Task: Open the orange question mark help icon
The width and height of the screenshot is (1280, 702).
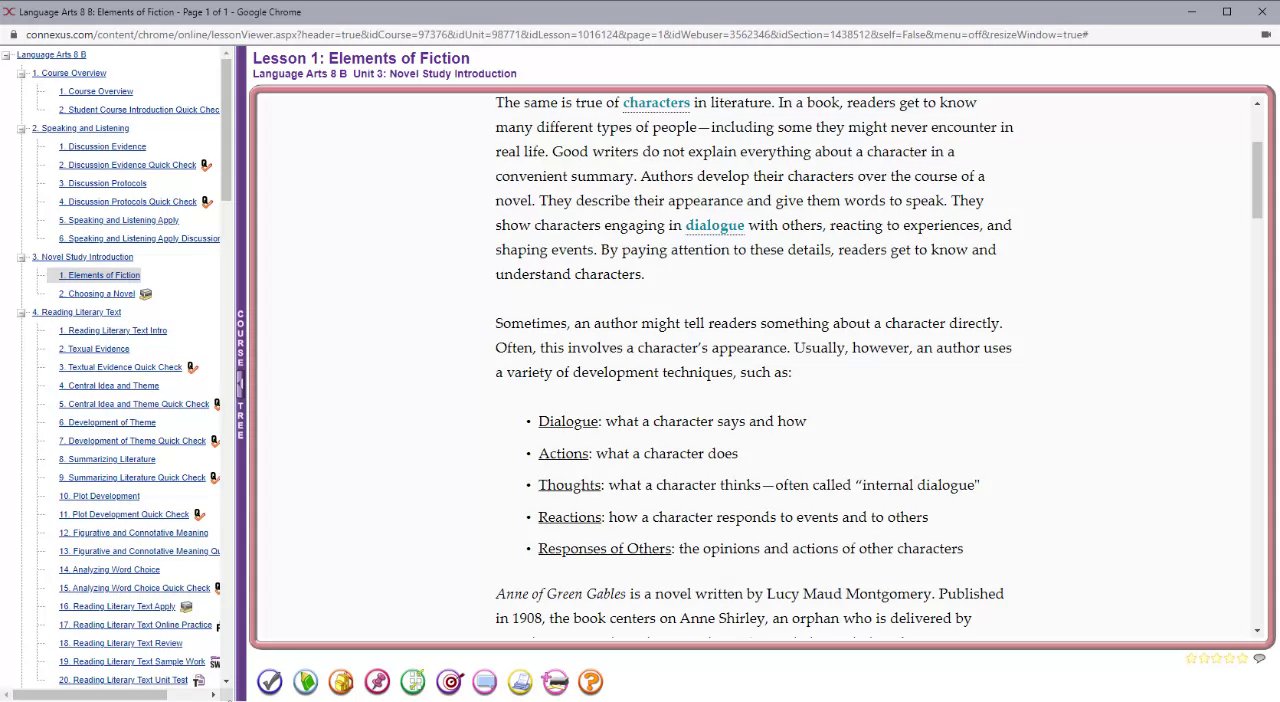Action: pyautogui.click(x=591, y=682)
